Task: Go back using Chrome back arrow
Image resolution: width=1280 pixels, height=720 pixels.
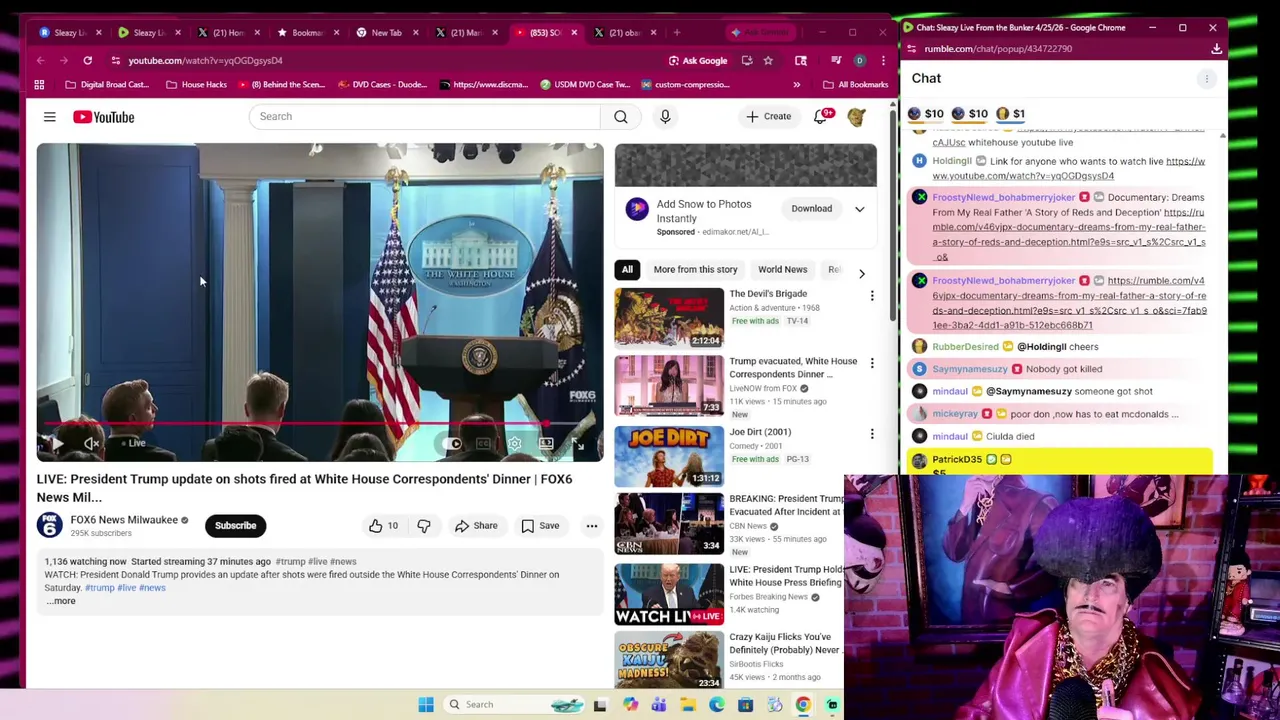Action: pos(40,61)
